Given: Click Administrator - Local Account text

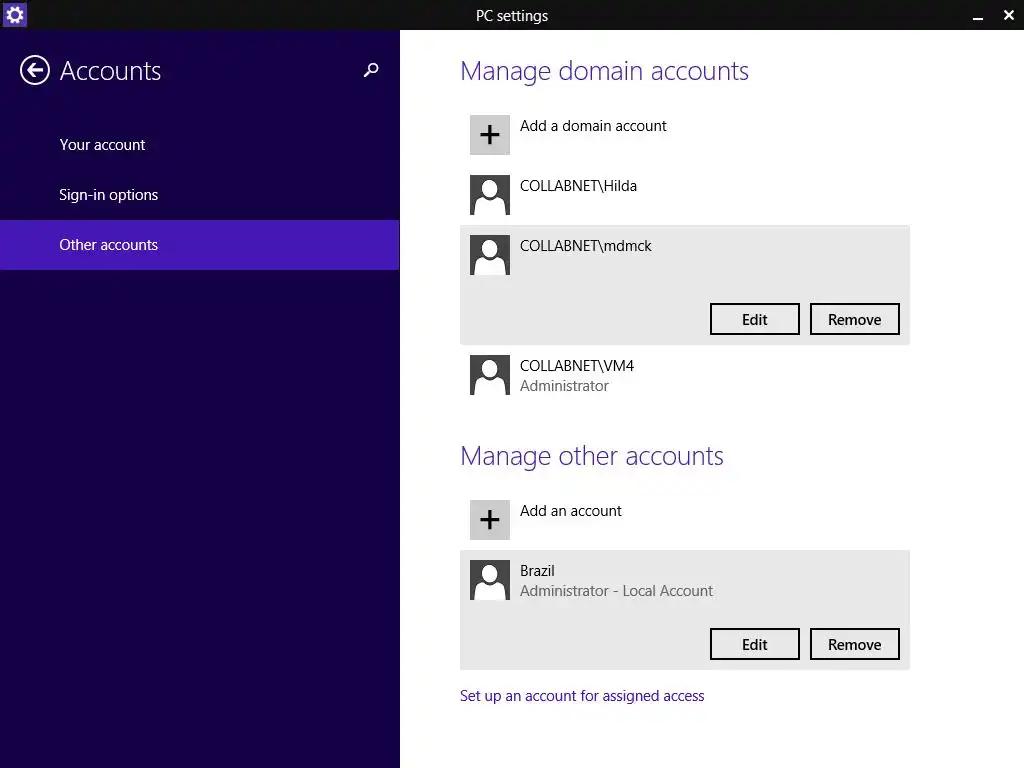Looking at the screenshot, I should [x=616, y=591].
